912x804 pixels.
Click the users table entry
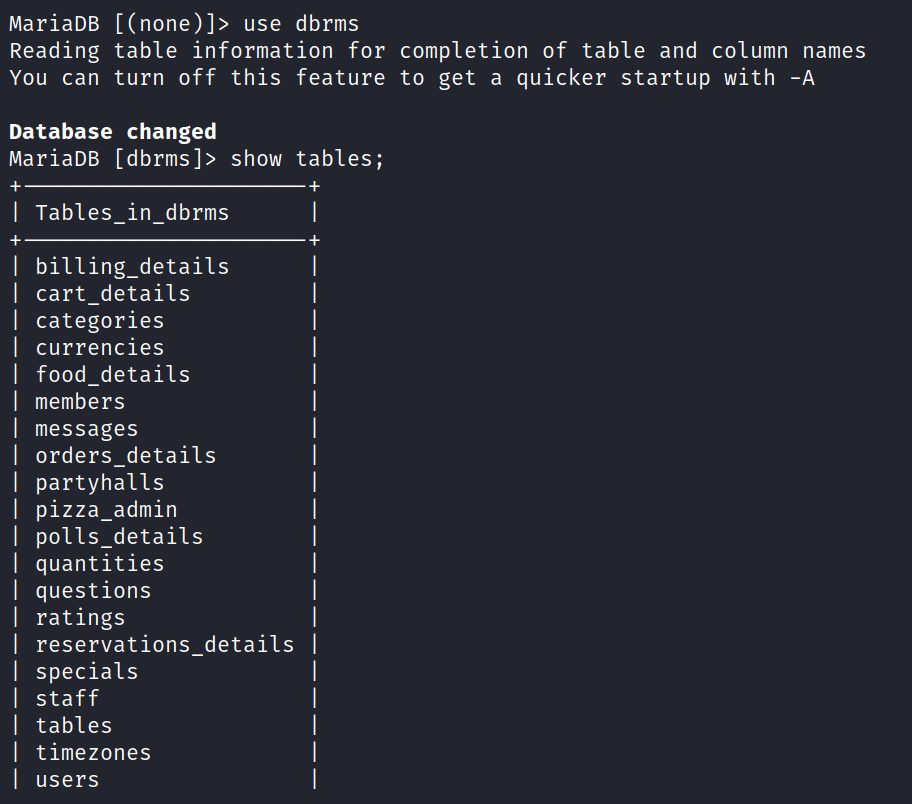(x=67, y=780)
